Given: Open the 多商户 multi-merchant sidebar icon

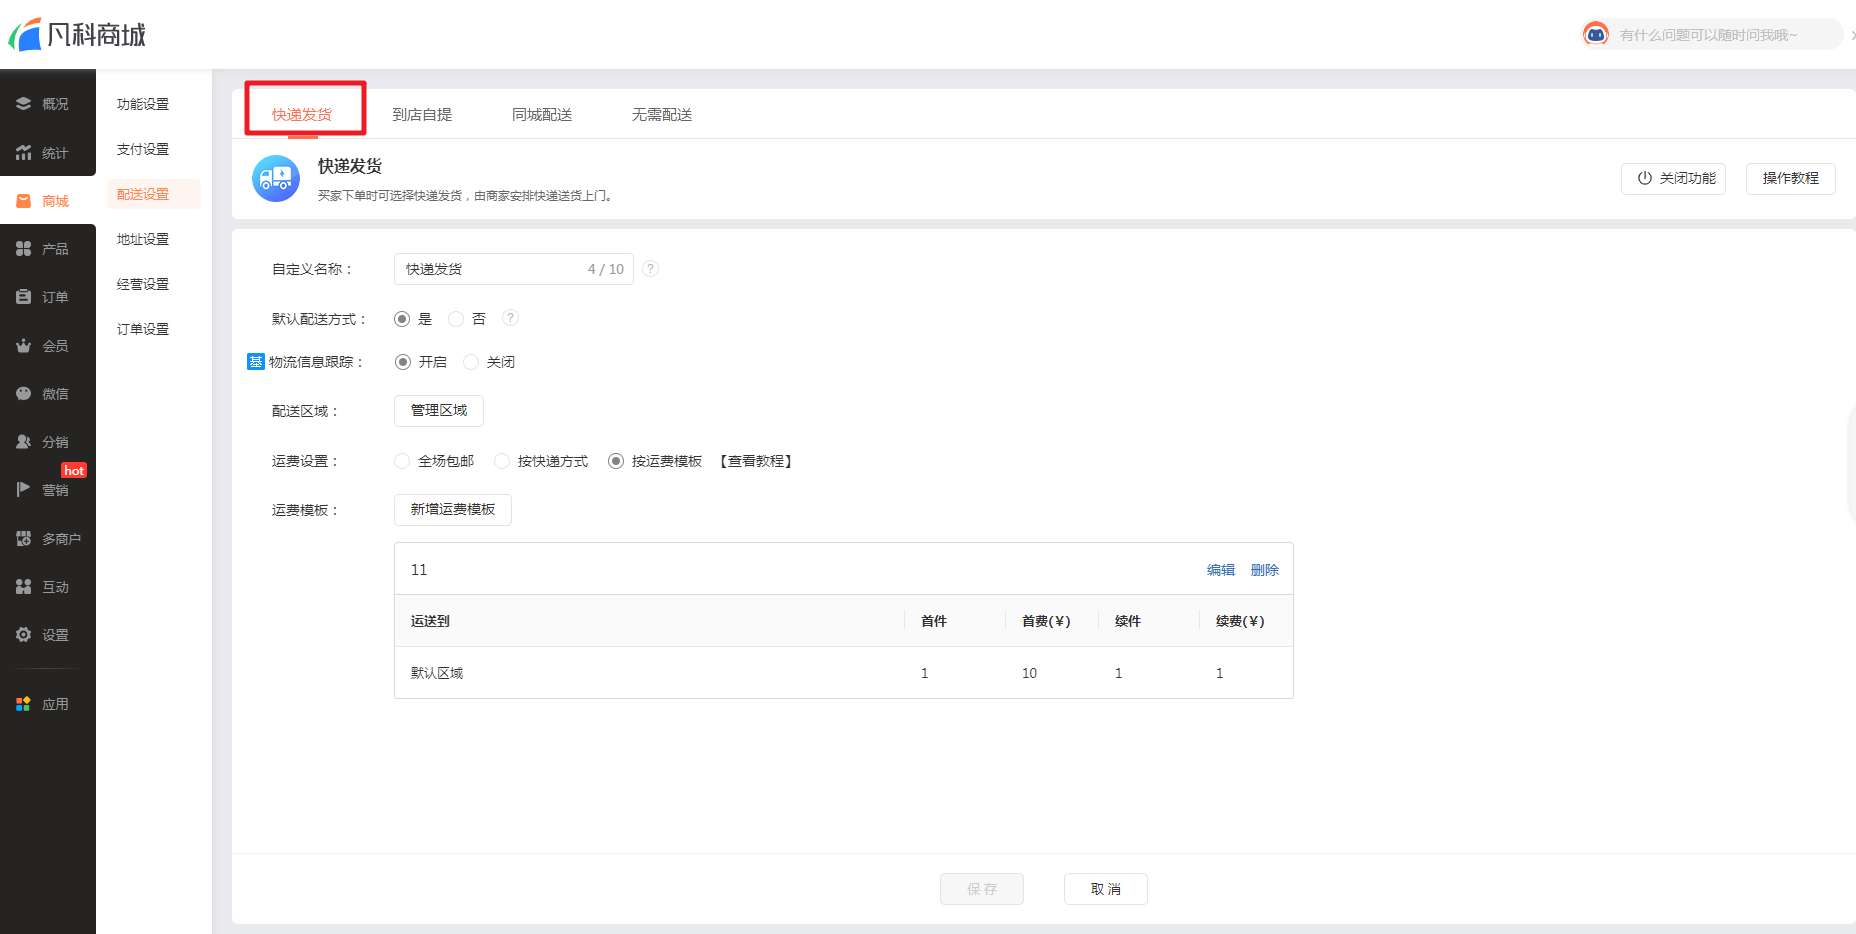Looking at the screenshot, I should 23,538.
